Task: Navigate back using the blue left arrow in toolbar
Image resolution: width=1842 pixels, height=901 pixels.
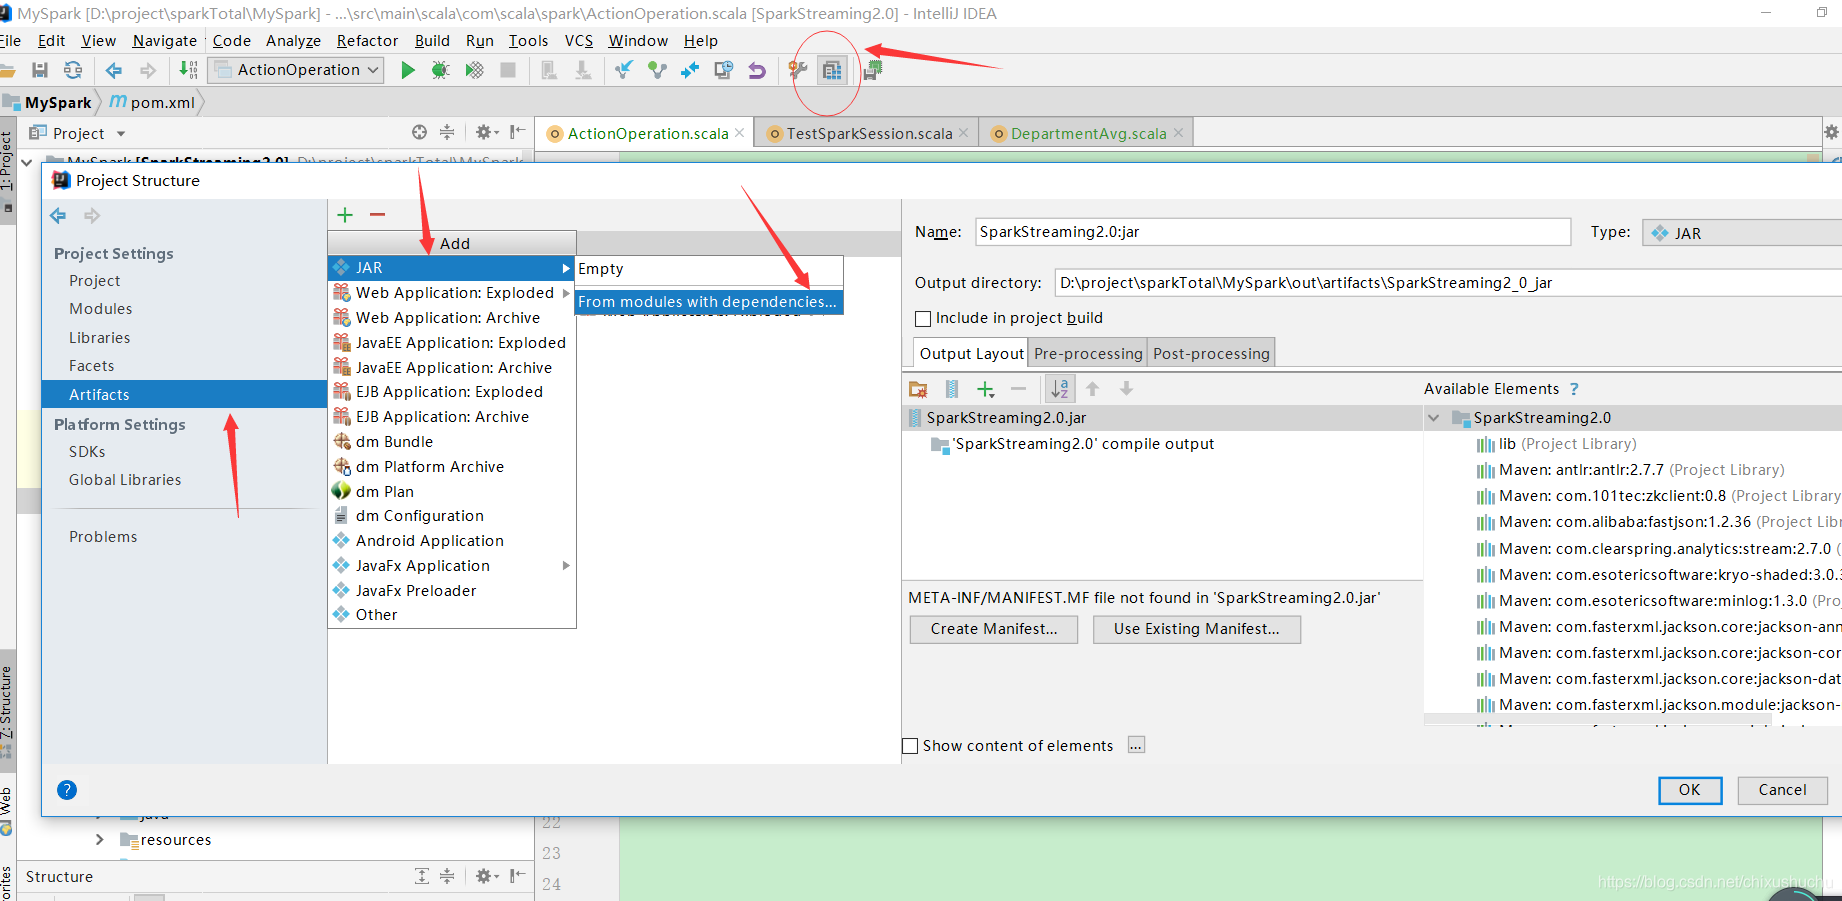Action: pyautogui.click(x=114, y=70)
